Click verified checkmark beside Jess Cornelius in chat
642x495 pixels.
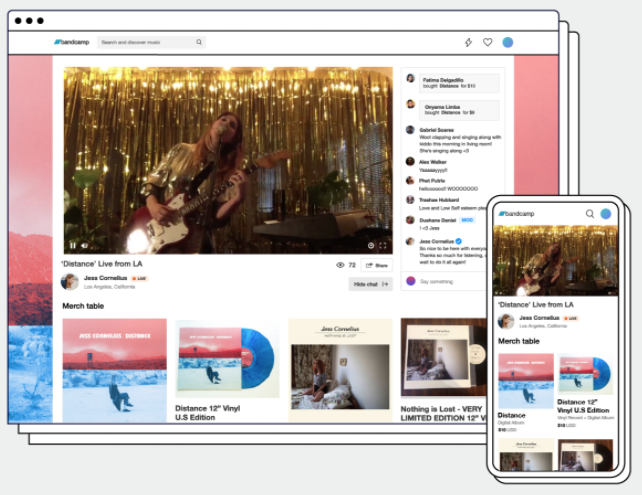point(459,241)
